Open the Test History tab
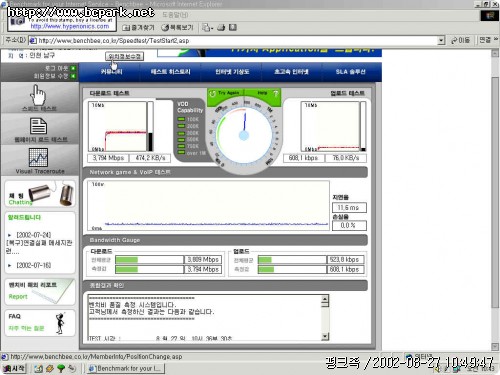The height and width of the screenshot is (375, 500). (x=170, y=72)
